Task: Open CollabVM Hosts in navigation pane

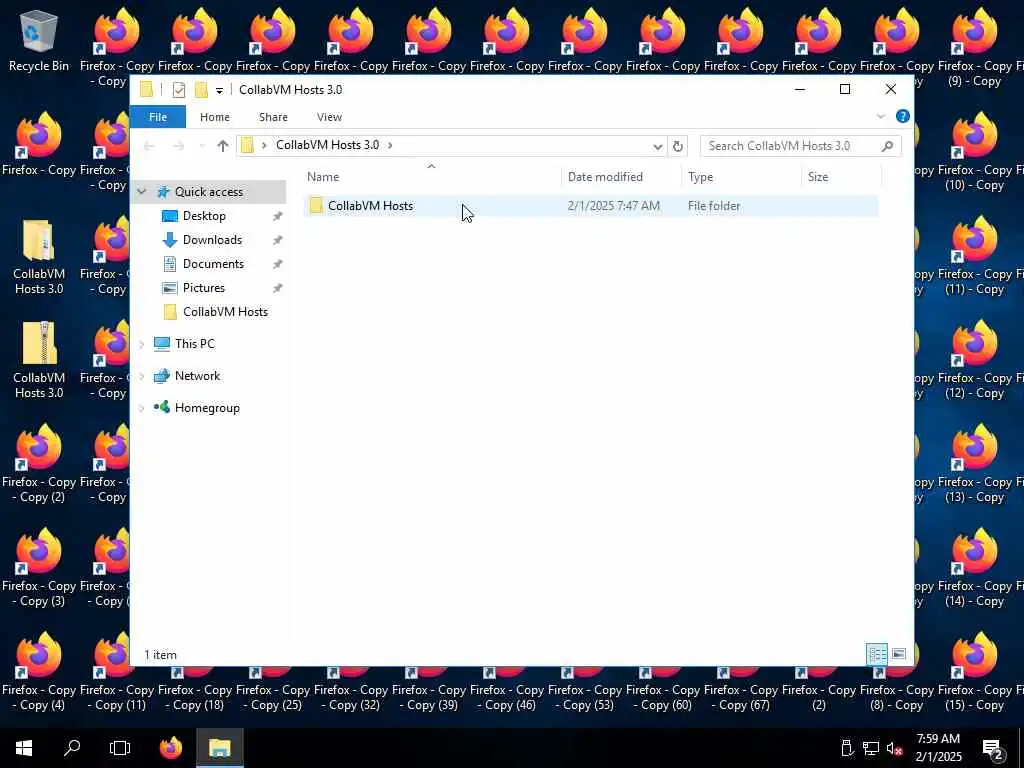Action: pyautogui.click(x=225, y=312)
